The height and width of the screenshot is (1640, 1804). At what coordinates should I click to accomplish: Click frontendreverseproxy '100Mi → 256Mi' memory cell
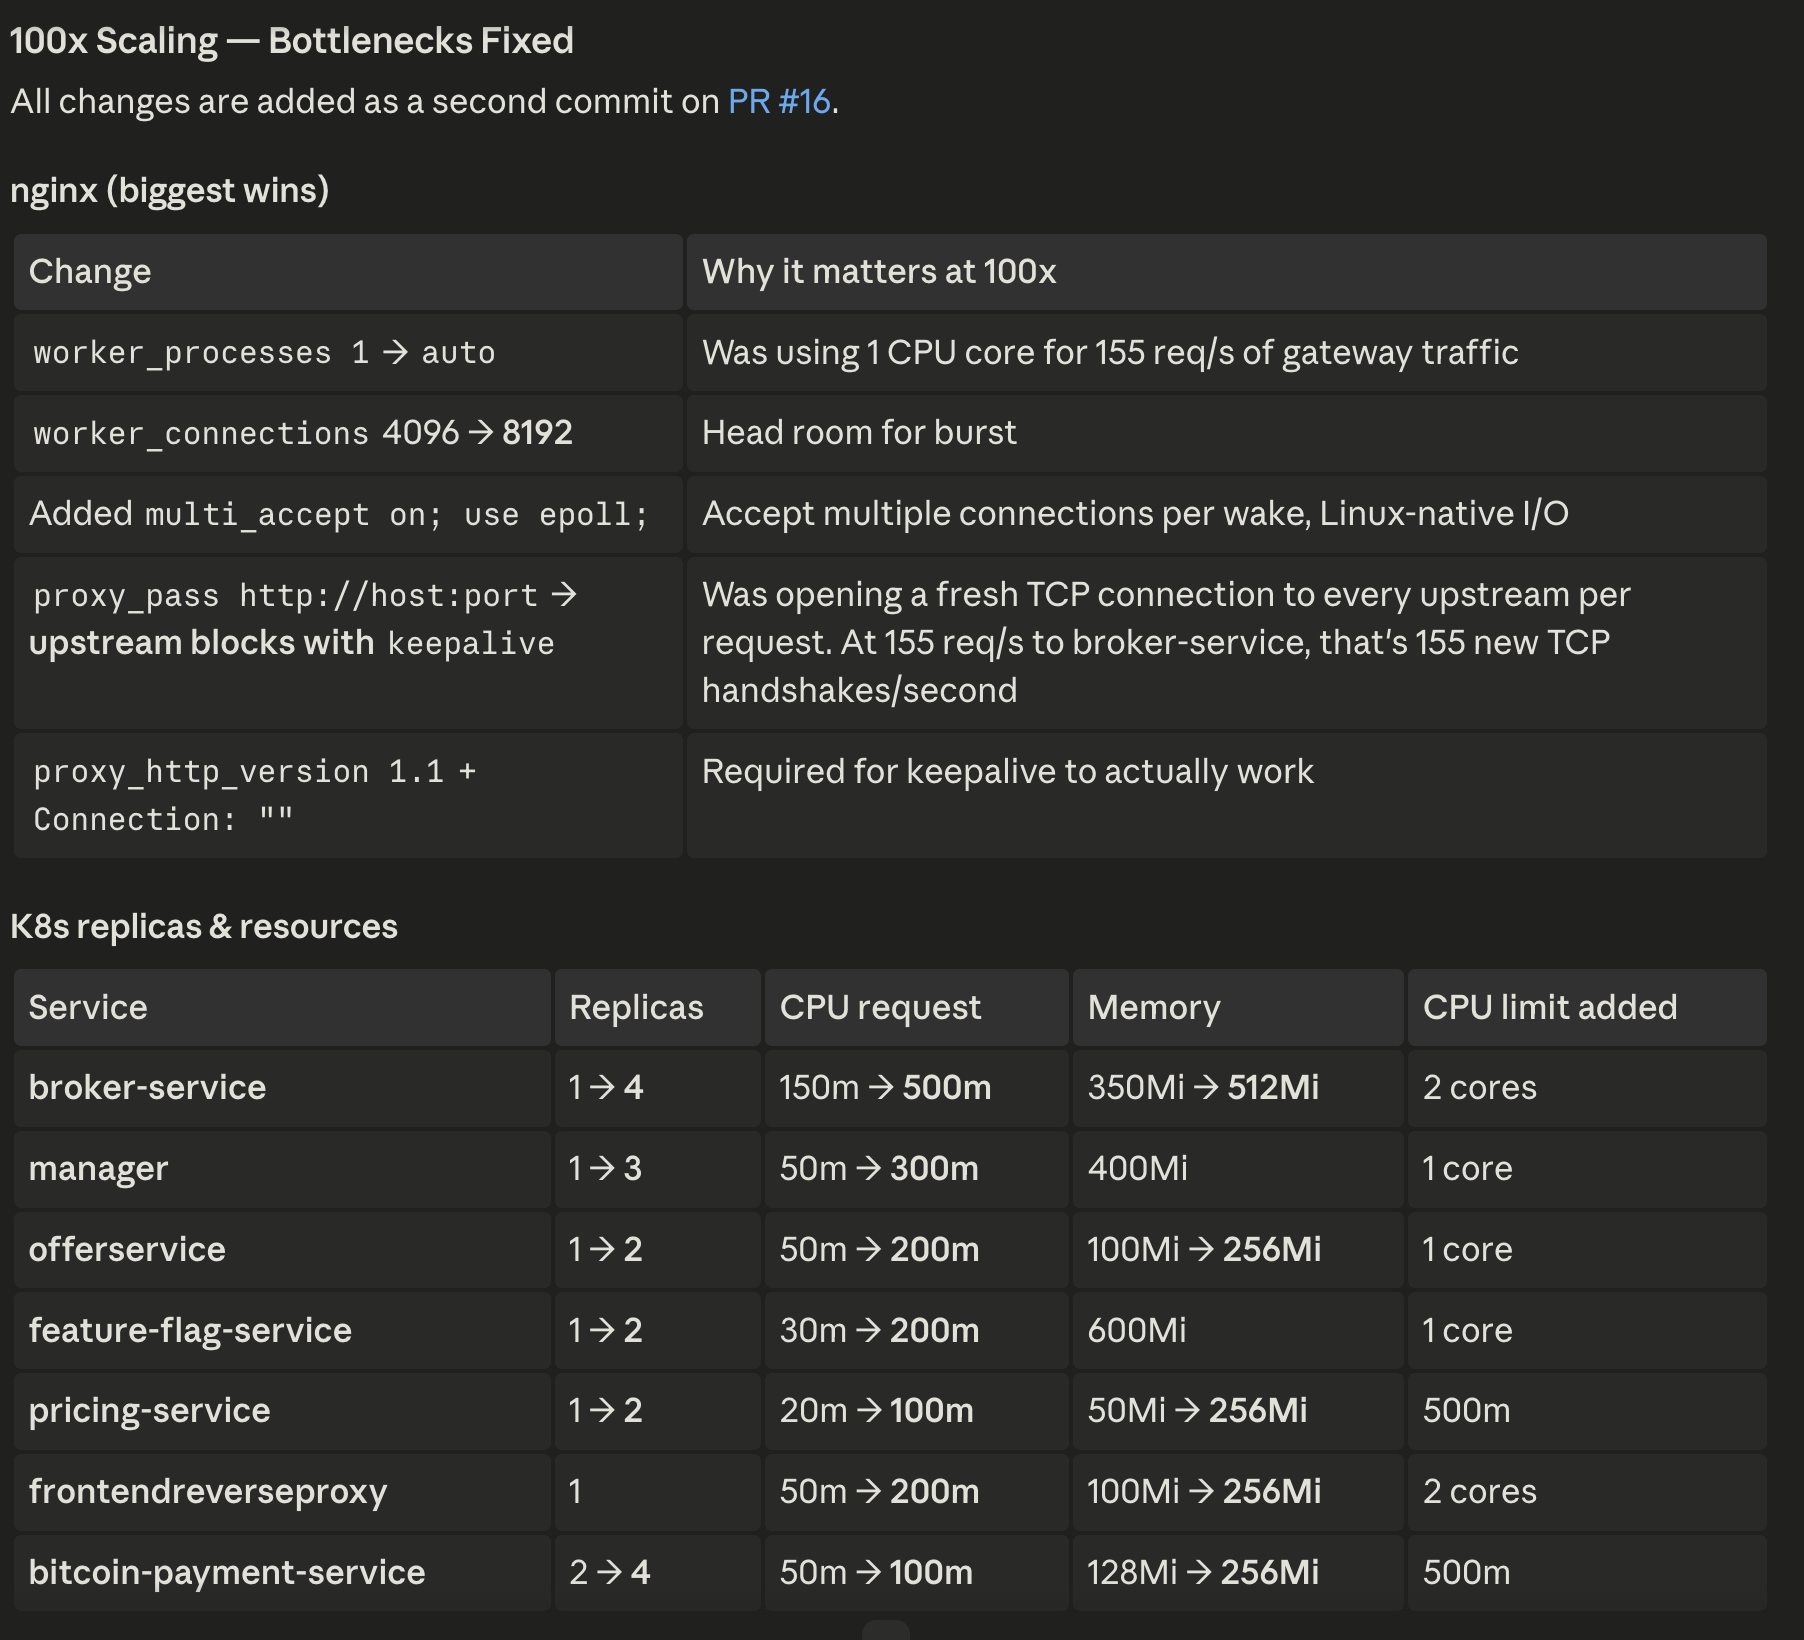[1238, 1492]
